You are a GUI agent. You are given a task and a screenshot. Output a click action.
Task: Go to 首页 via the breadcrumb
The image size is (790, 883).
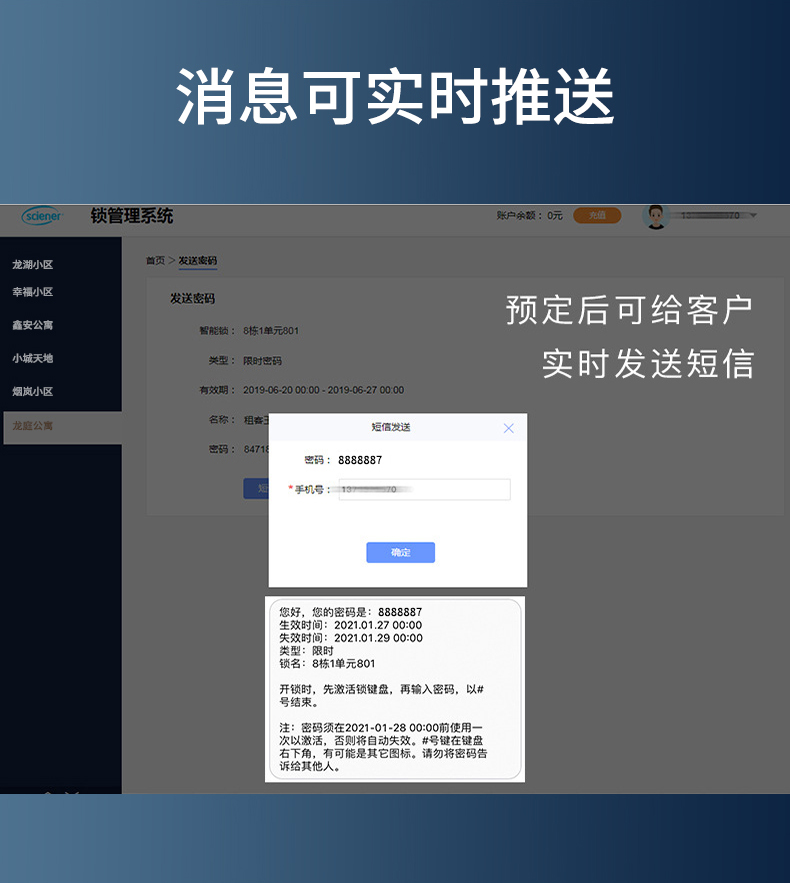(x=155, y=261)
